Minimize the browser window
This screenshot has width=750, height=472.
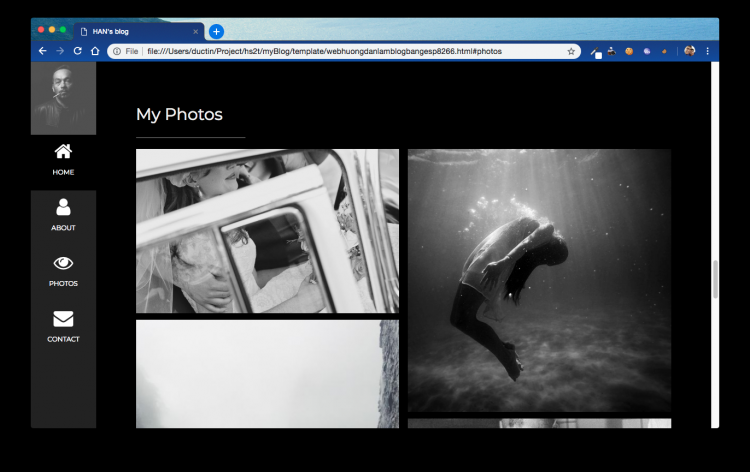(x=52, y=30)
